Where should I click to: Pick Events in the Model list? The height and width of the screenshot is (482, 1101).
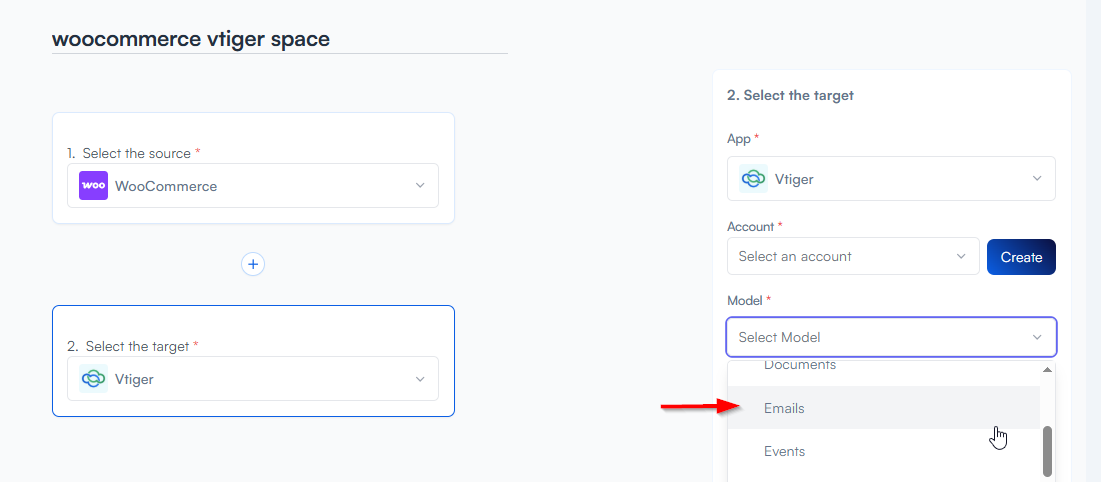784,451
